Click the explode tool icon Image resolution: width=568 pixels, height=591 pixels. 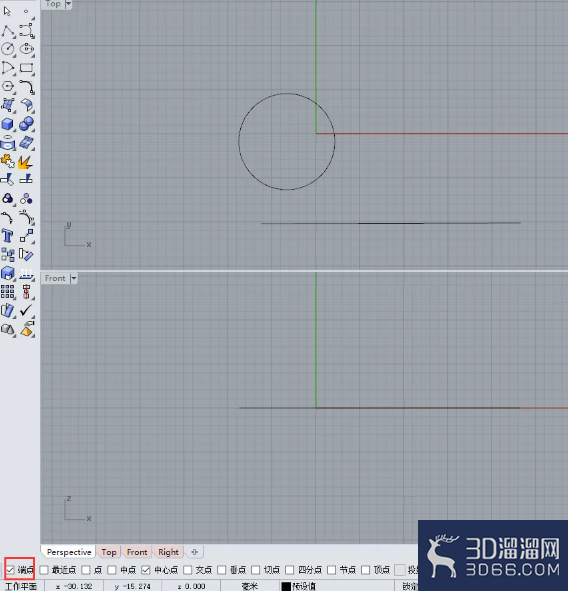(26, 162)
